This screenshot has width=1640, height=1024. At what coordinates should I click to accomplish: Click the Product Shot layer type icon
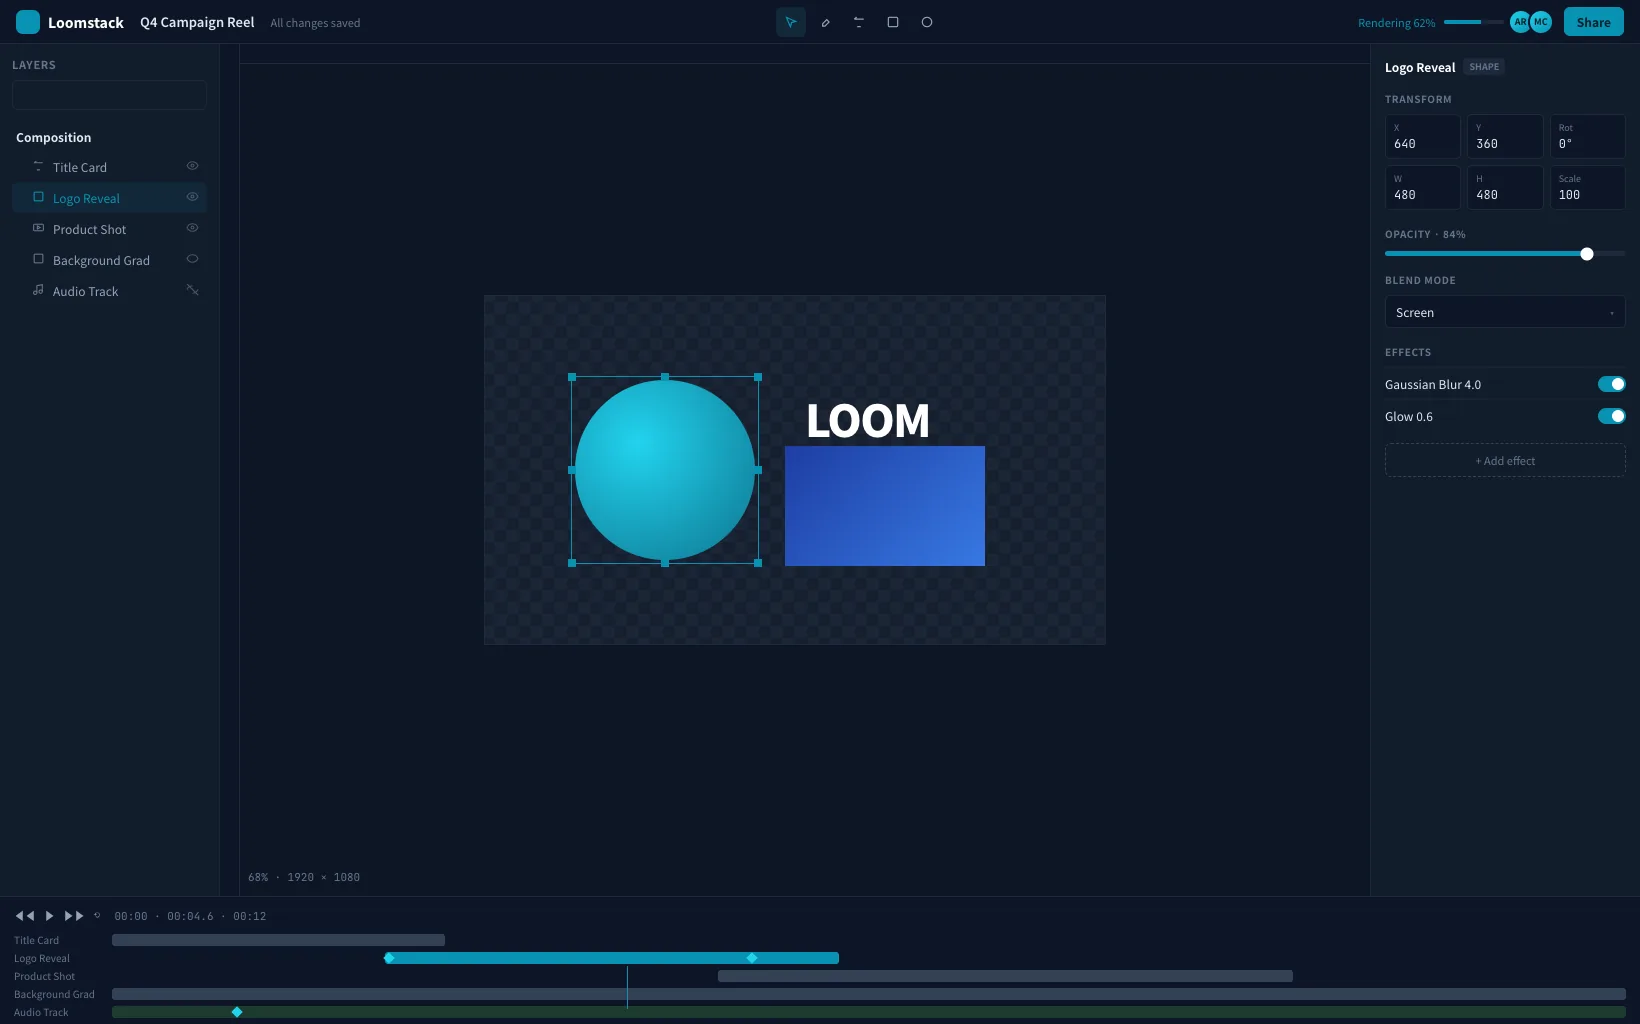pos(38,228)
